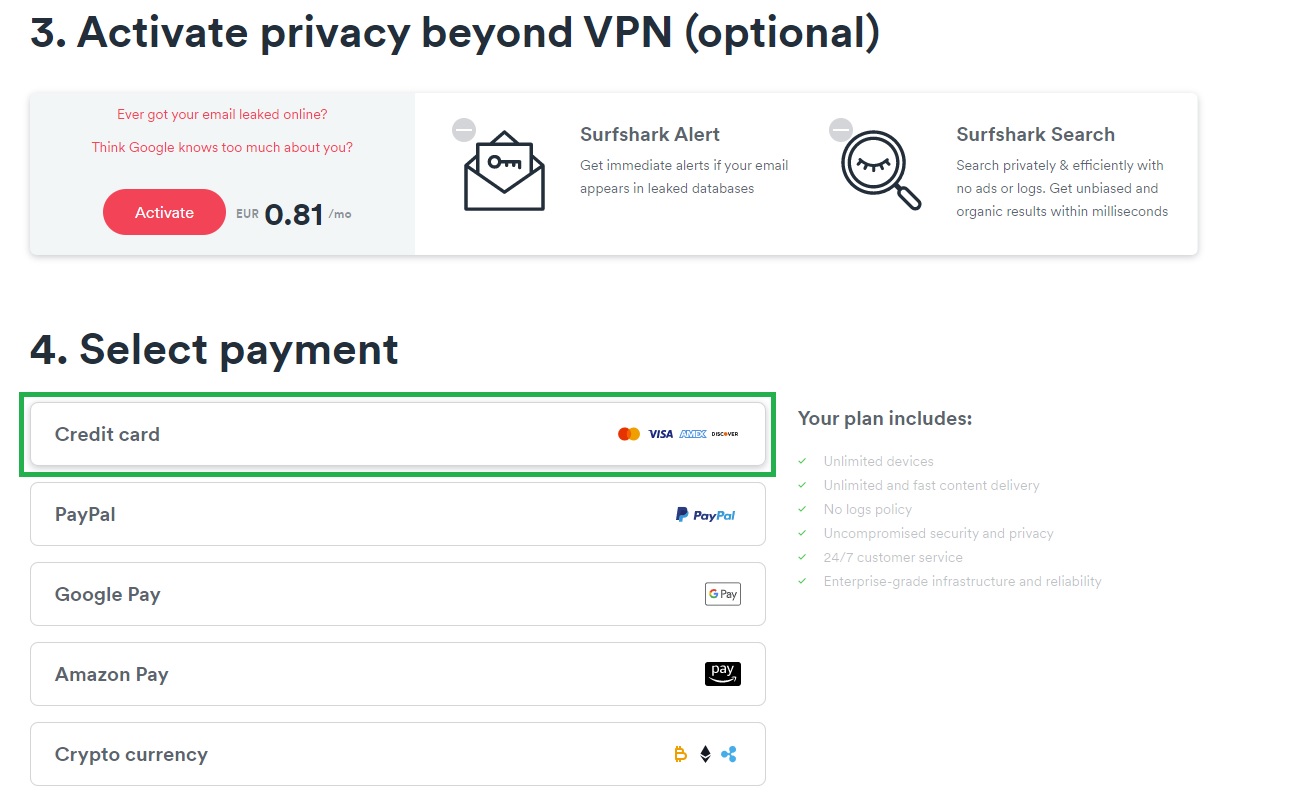Click the Mastercard logo in Credit card row
The image size is (1302, 805).
coord(628,434)
